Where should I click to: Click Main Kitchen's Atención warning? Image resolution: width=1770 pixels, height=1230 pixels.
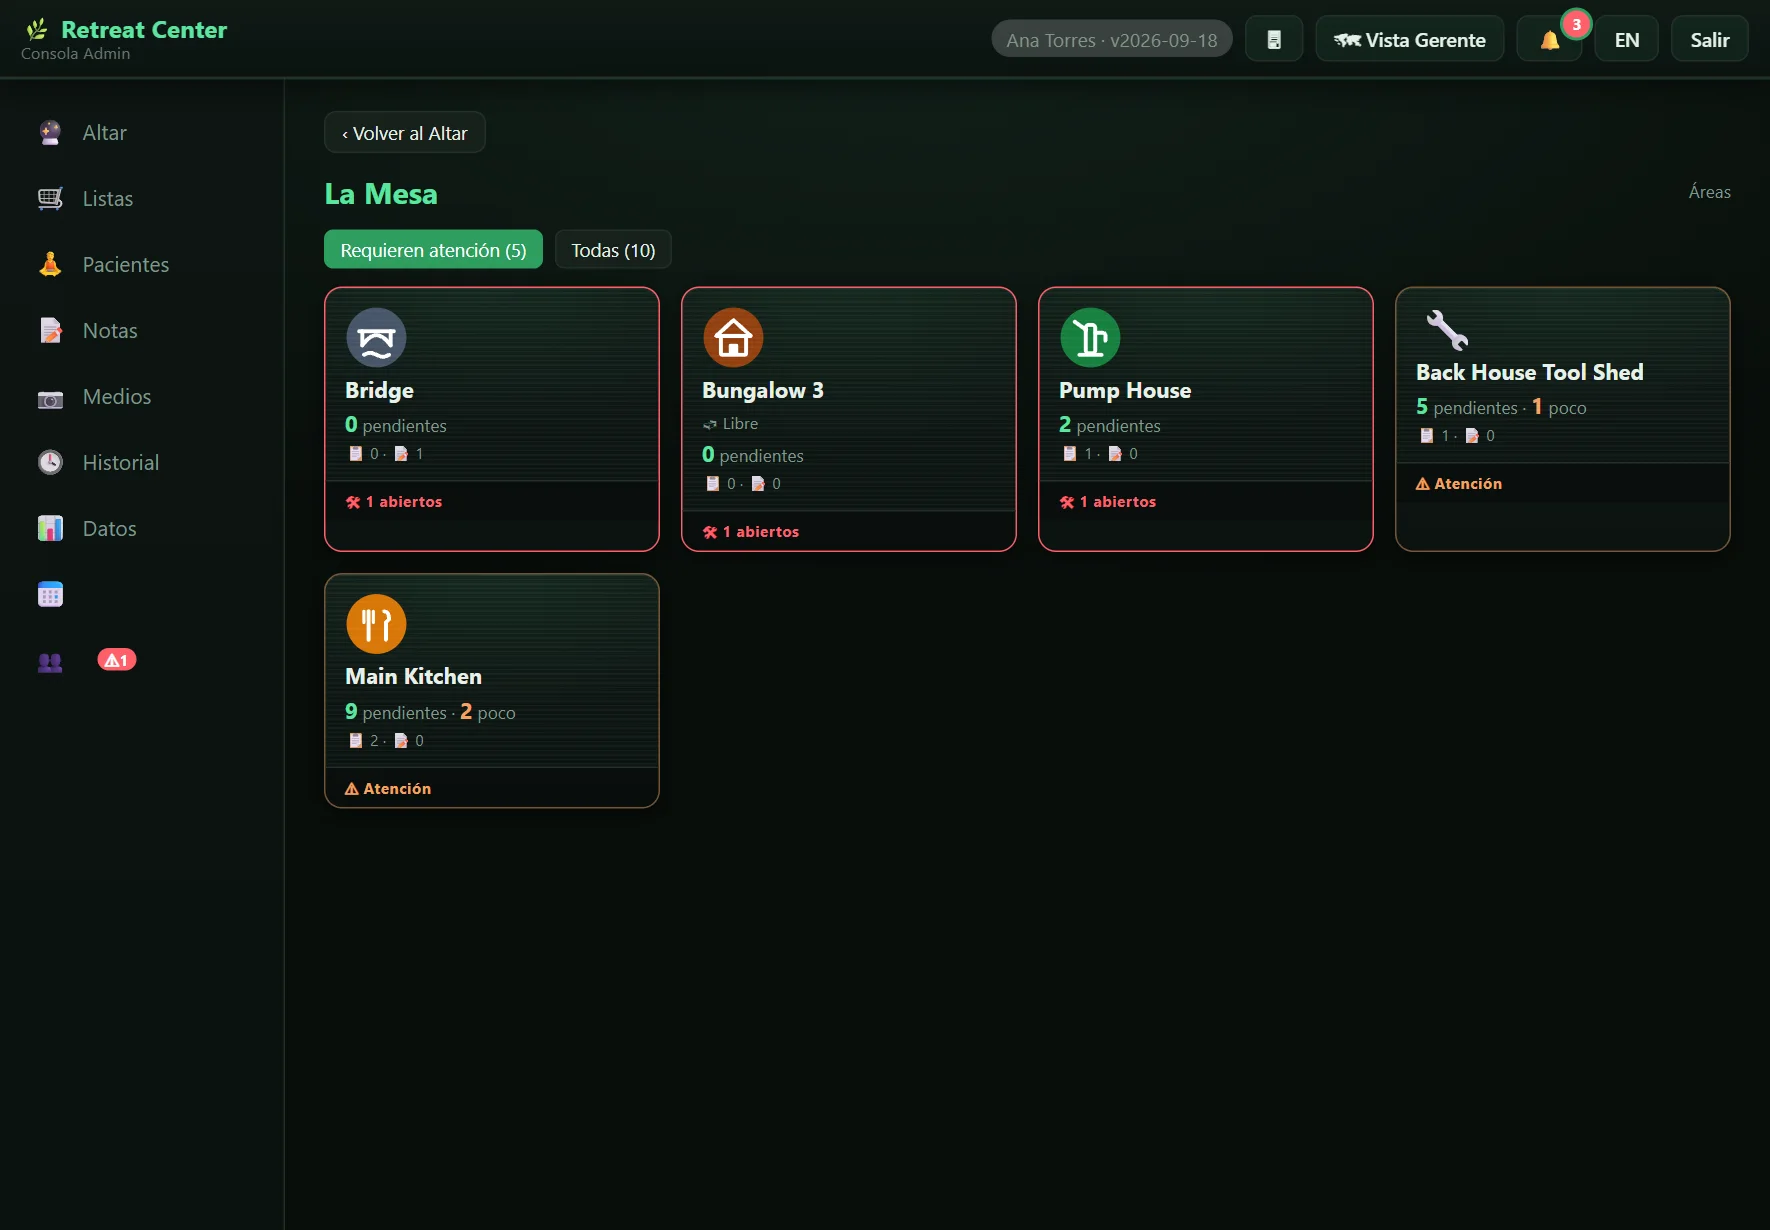pos(388,789)
